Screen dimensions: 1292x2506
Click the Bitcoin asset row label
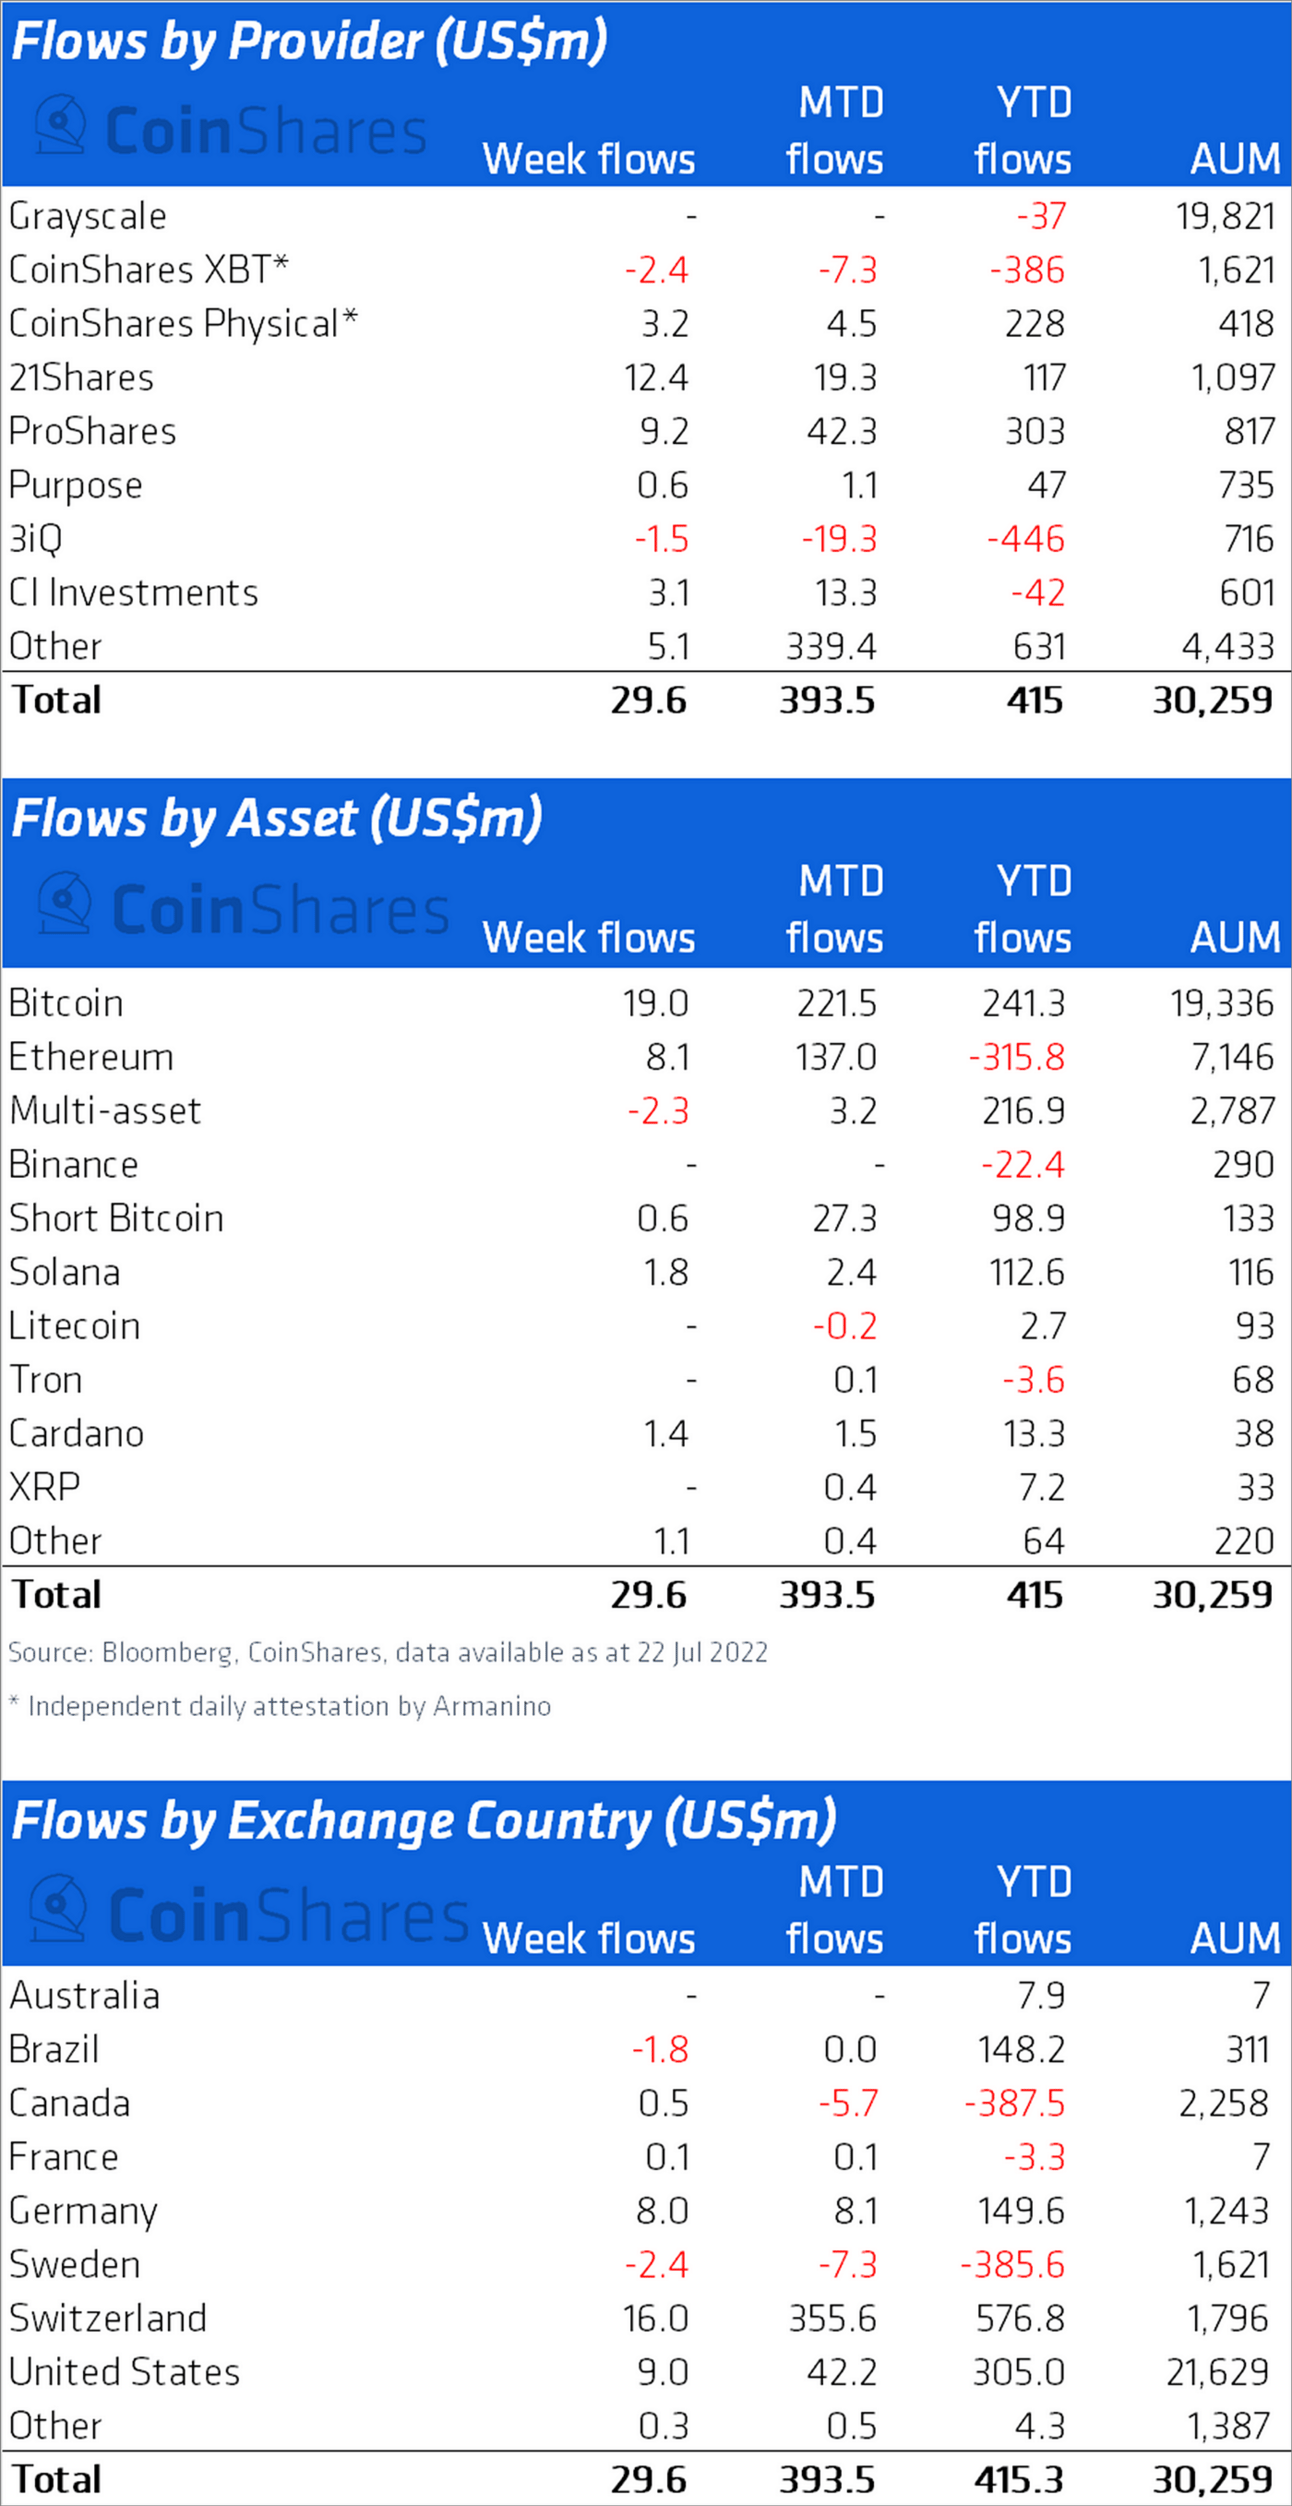coord(66,1003)
